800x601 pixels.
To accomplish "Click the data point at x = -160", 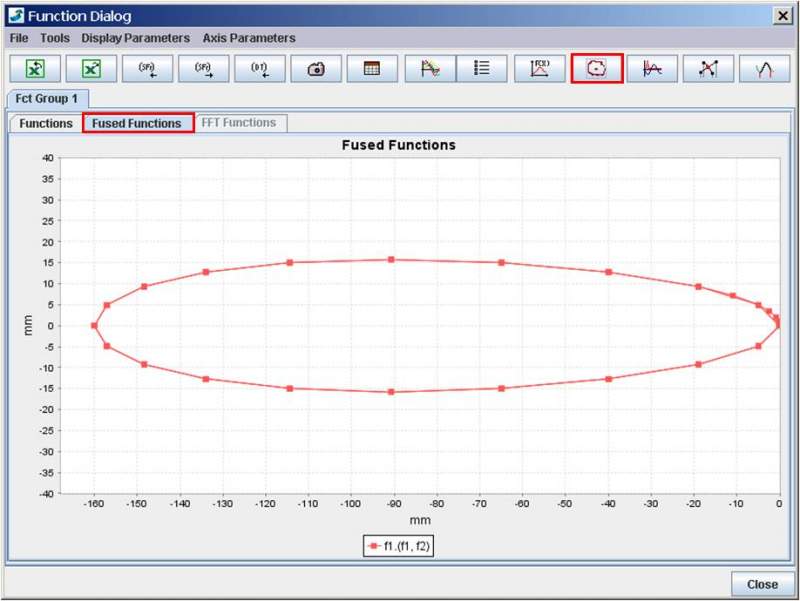I will (x=94, y=325).
